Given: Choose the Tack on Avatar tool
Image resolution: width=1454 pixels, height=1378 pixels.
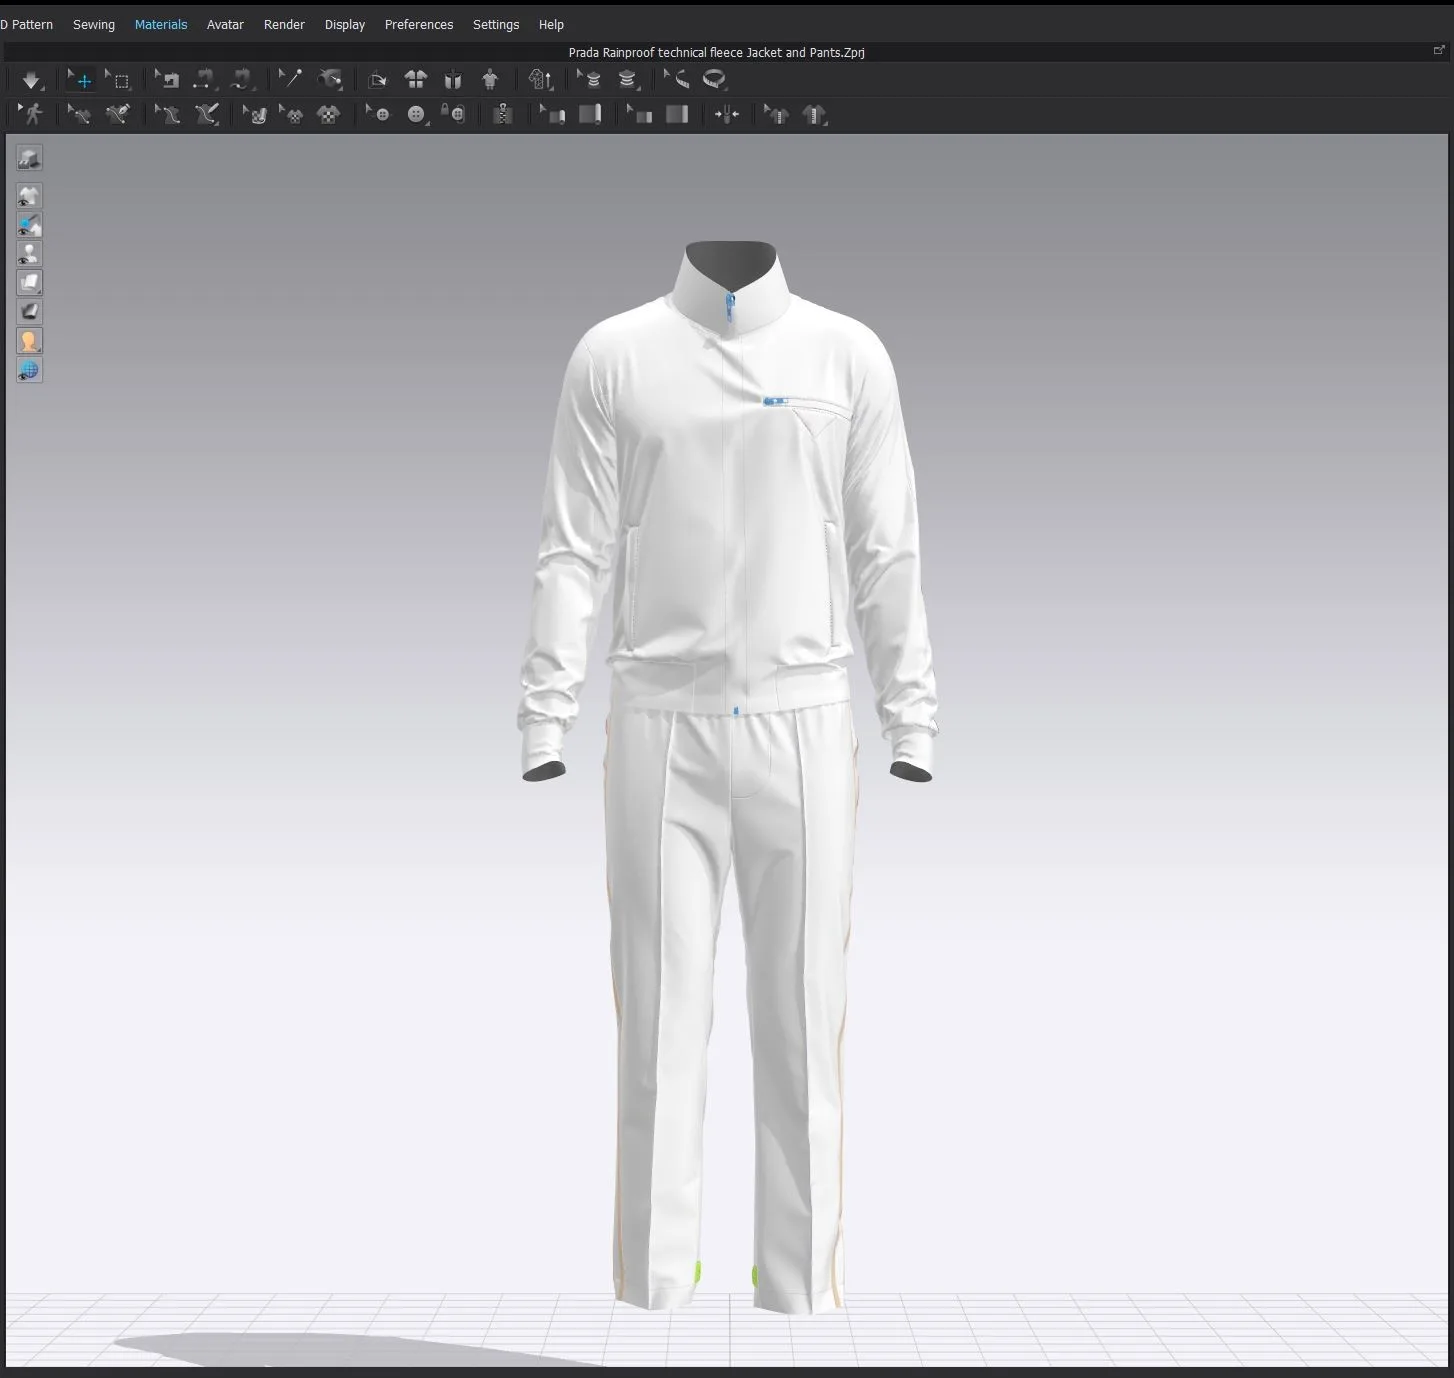Looking at the screenshot, I should pos(329,80).
